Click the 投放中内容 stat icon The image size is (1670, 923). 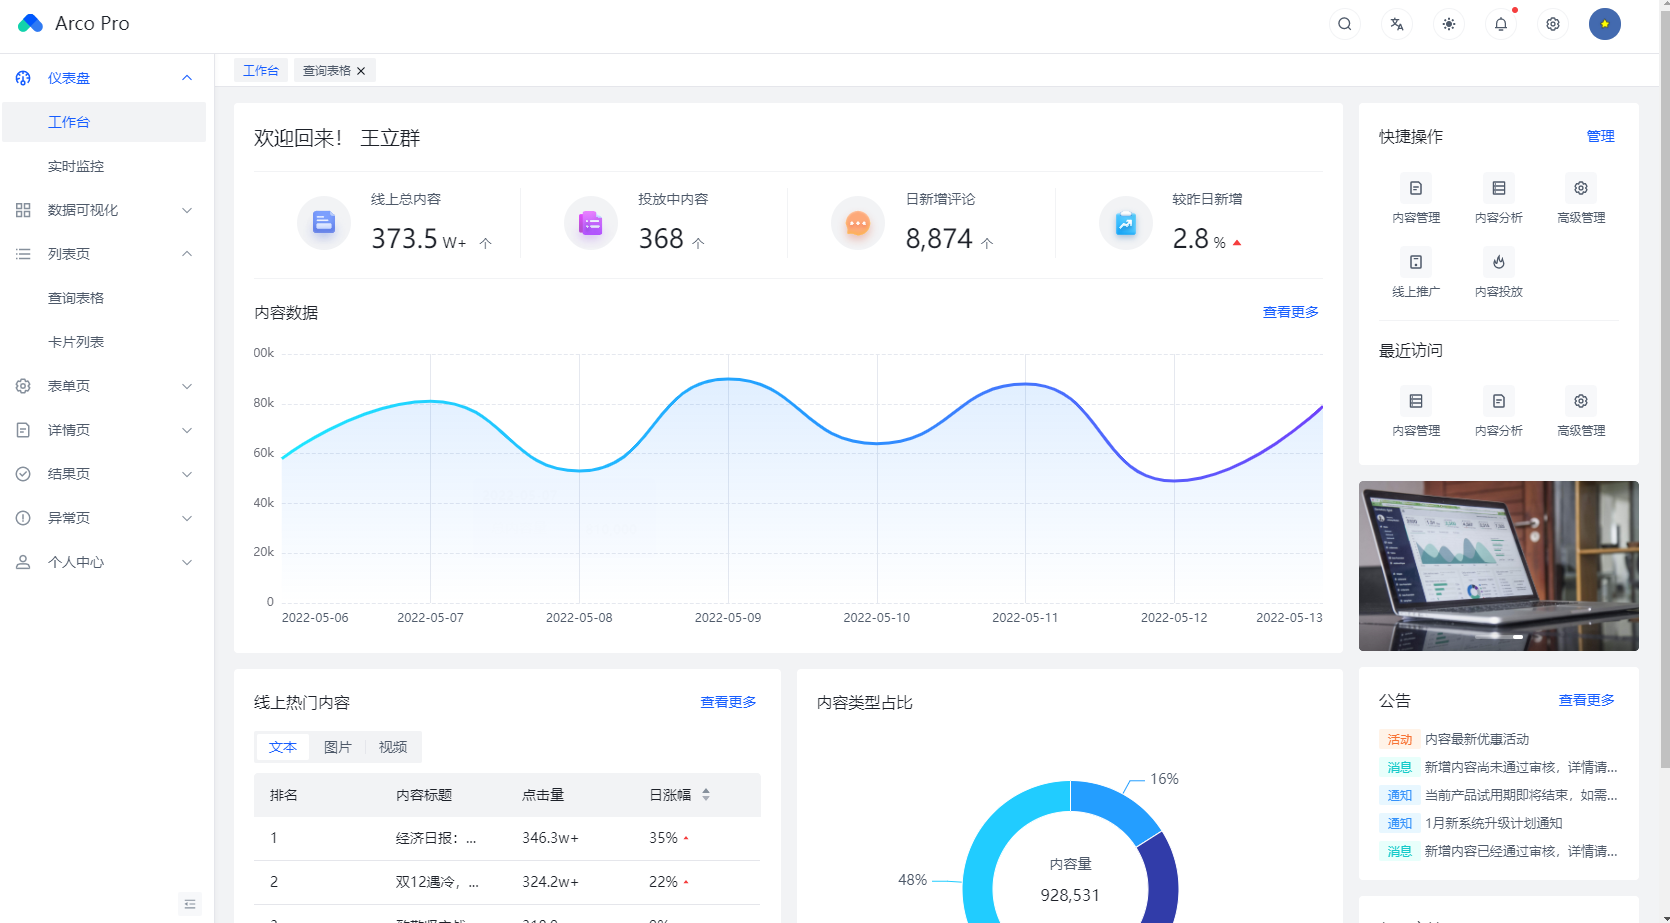tap(591, 222)
